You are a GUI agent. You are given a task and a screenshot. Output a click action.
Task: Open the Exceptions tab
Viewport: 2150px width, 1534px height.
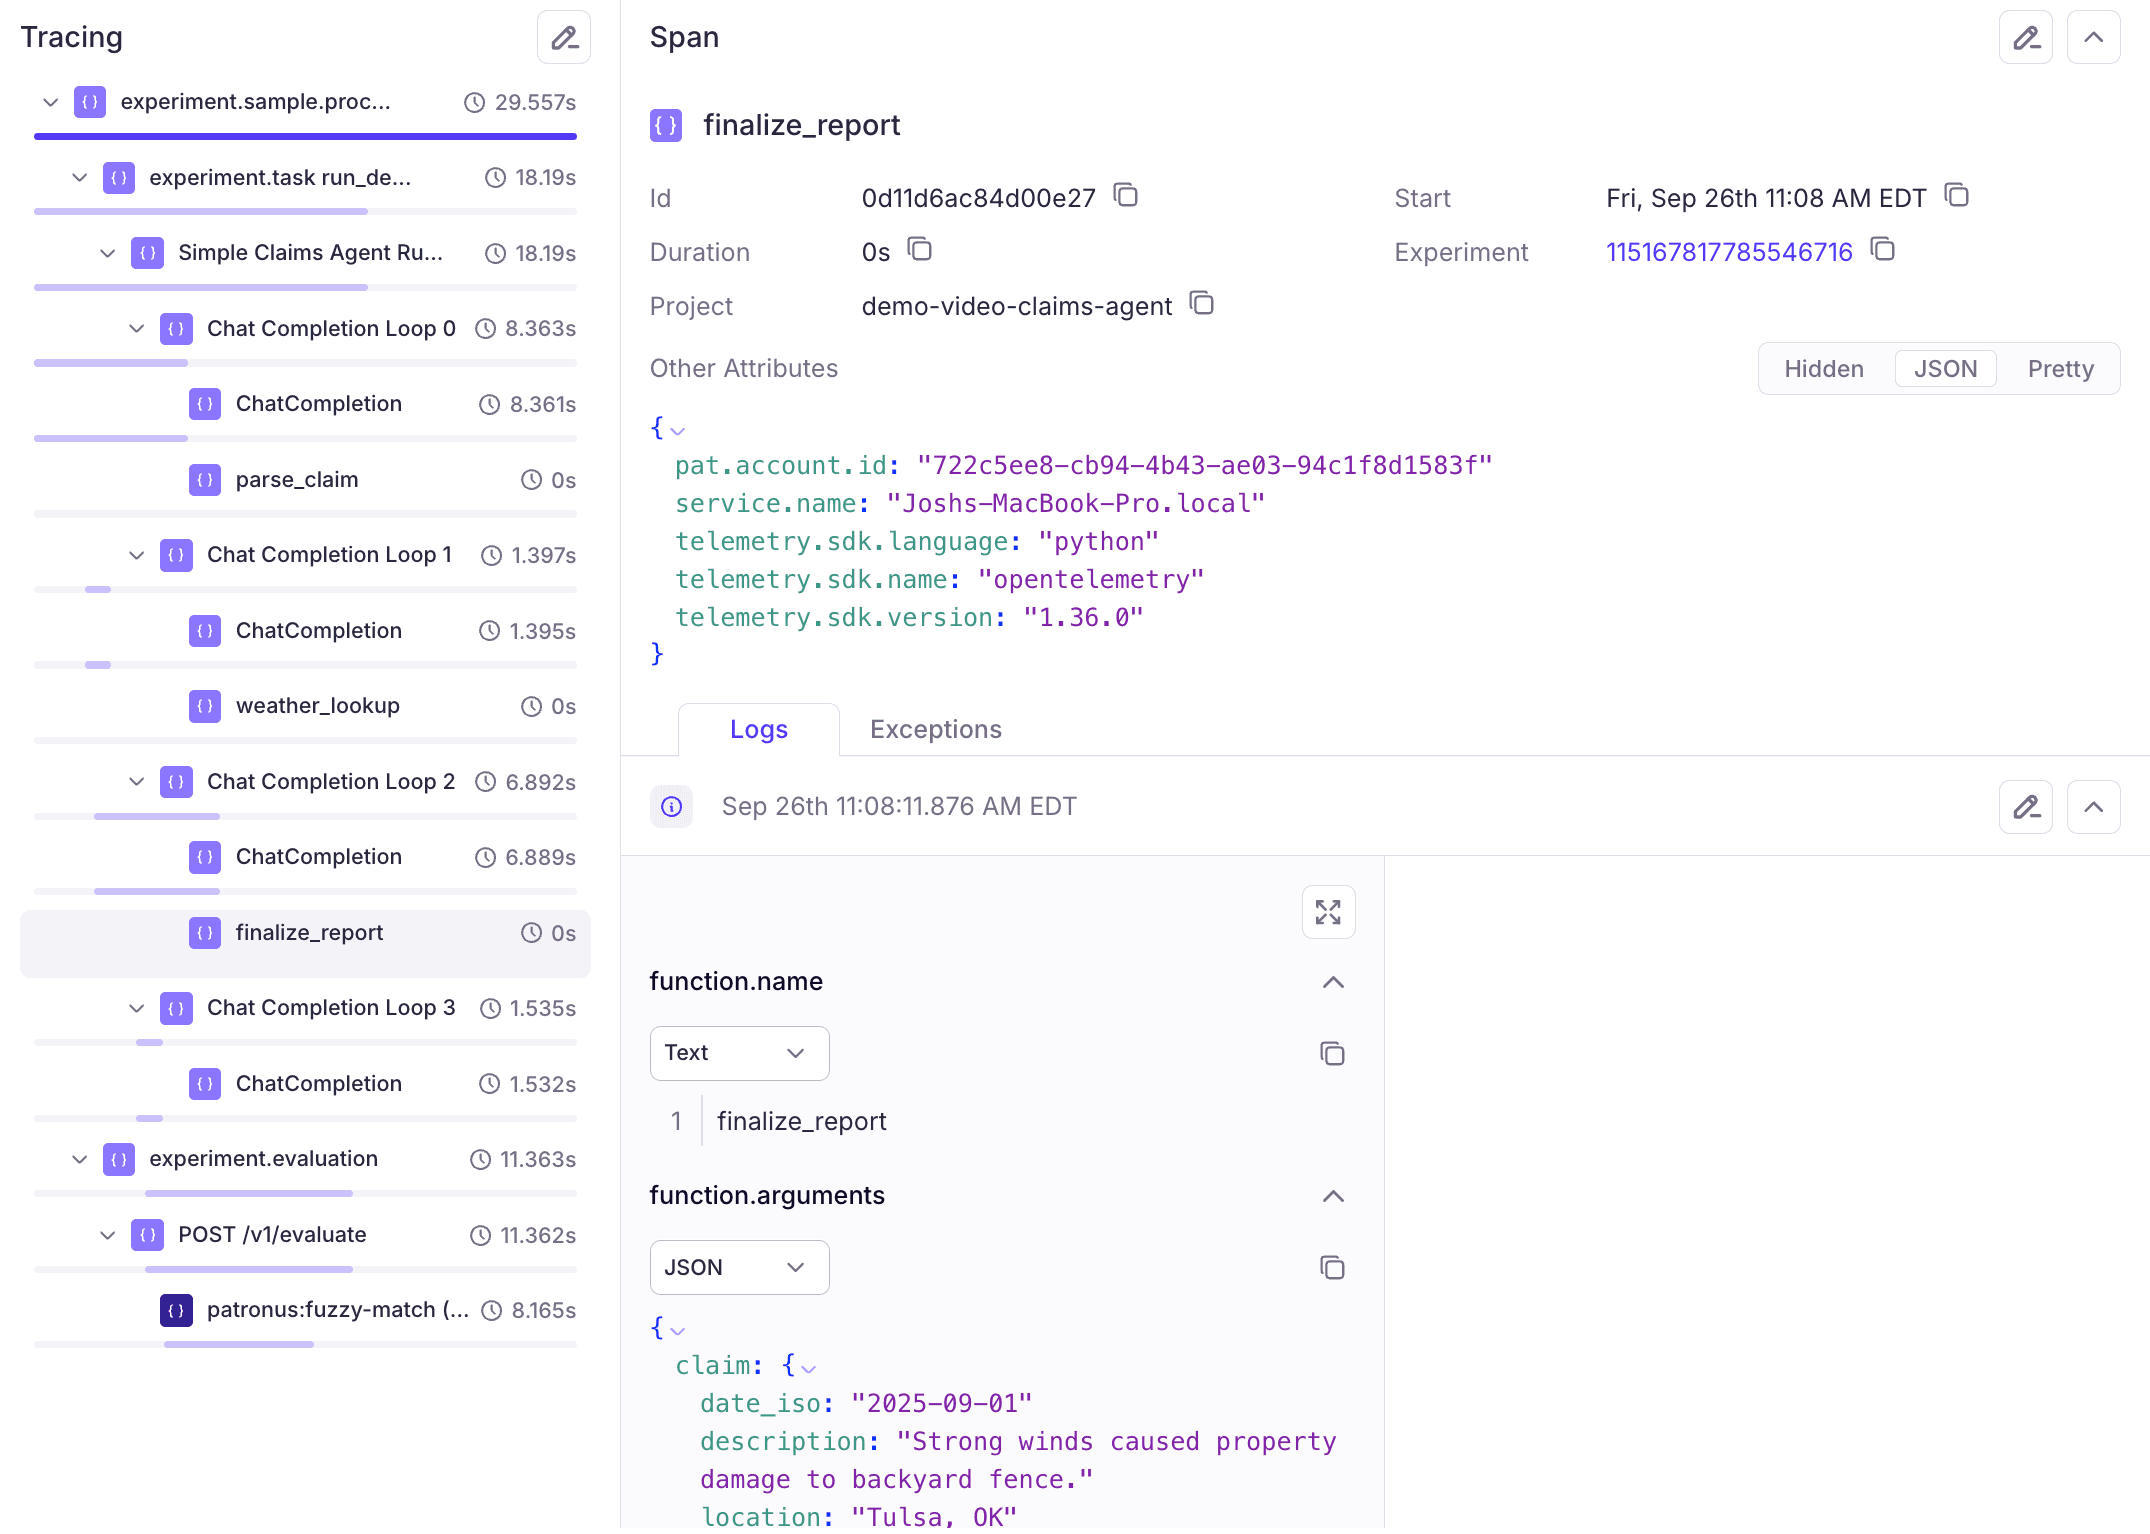(935, 730)
